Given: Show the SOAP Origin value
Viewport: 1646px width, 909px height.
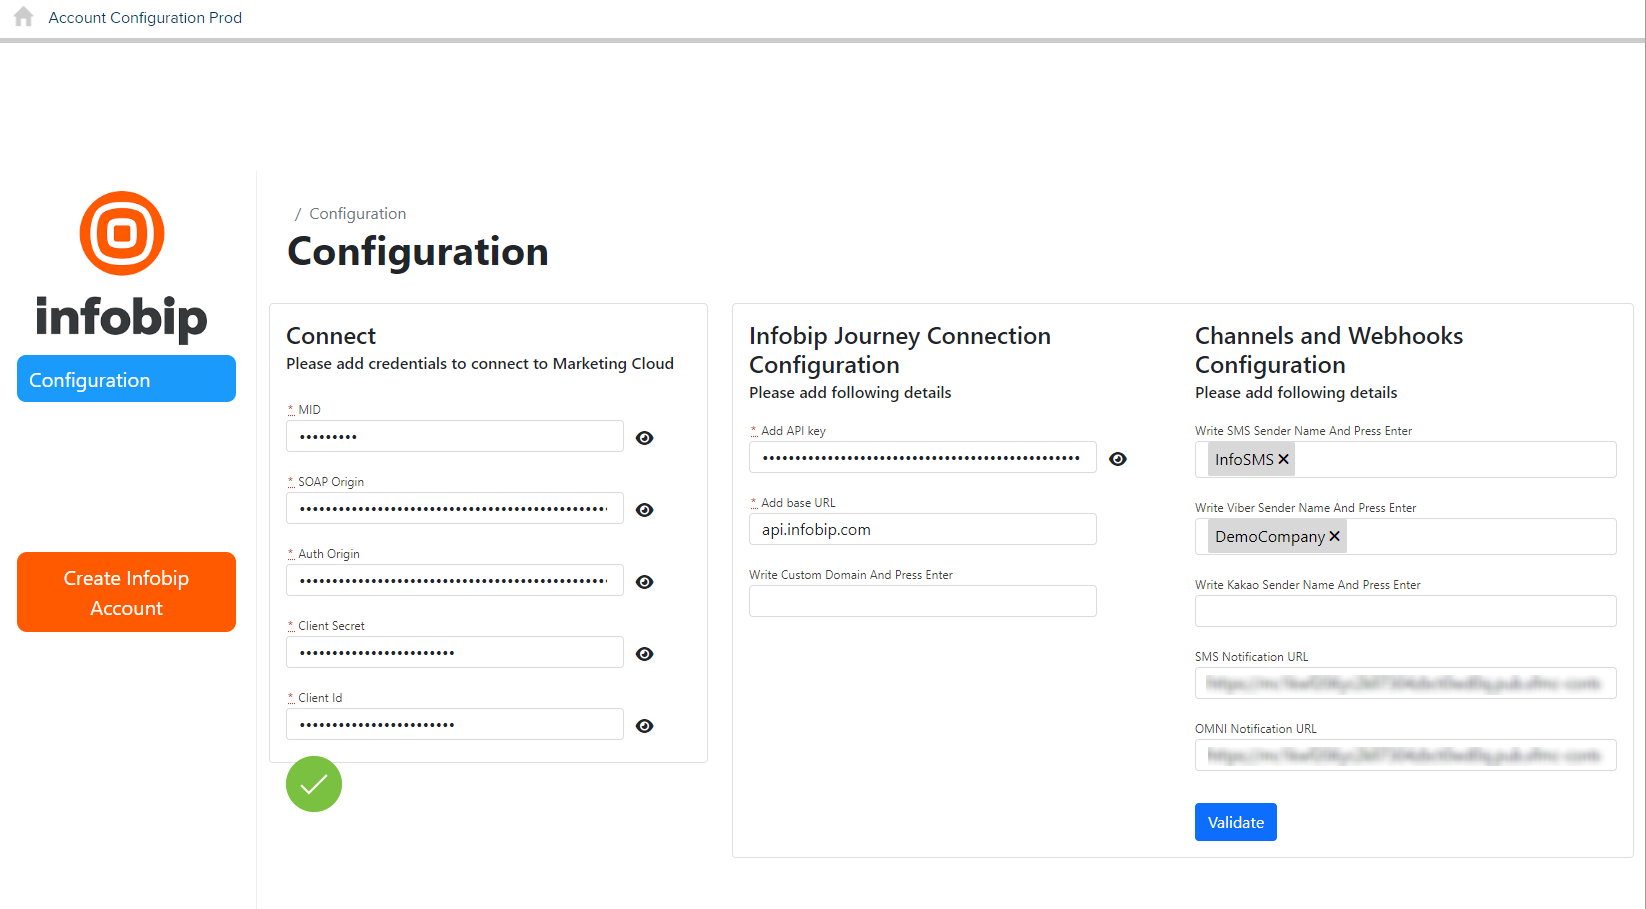Looking at the screenshot, I should coord(645,510).
